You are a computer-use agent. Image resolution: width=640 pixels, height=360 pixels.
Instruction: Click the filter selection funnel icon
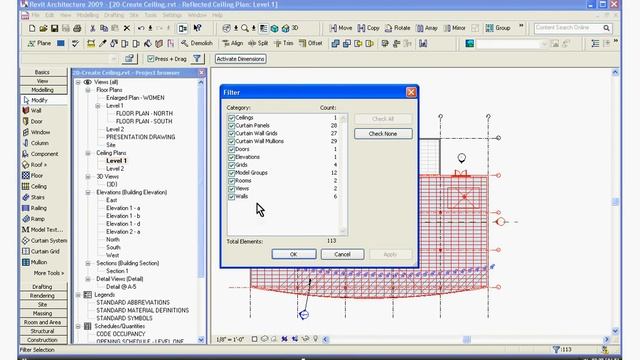(x=197, y=59)
